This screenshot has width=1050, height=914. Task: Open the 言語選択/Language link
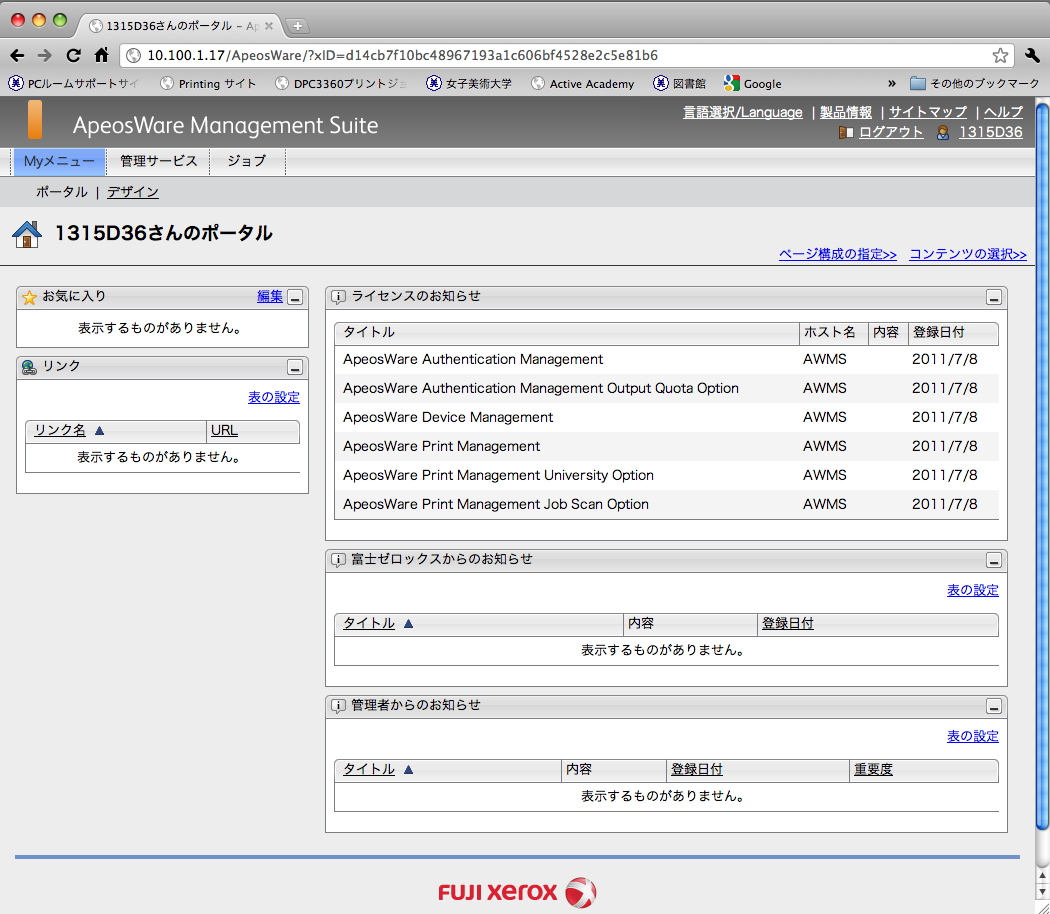click(x=742, y=112)
